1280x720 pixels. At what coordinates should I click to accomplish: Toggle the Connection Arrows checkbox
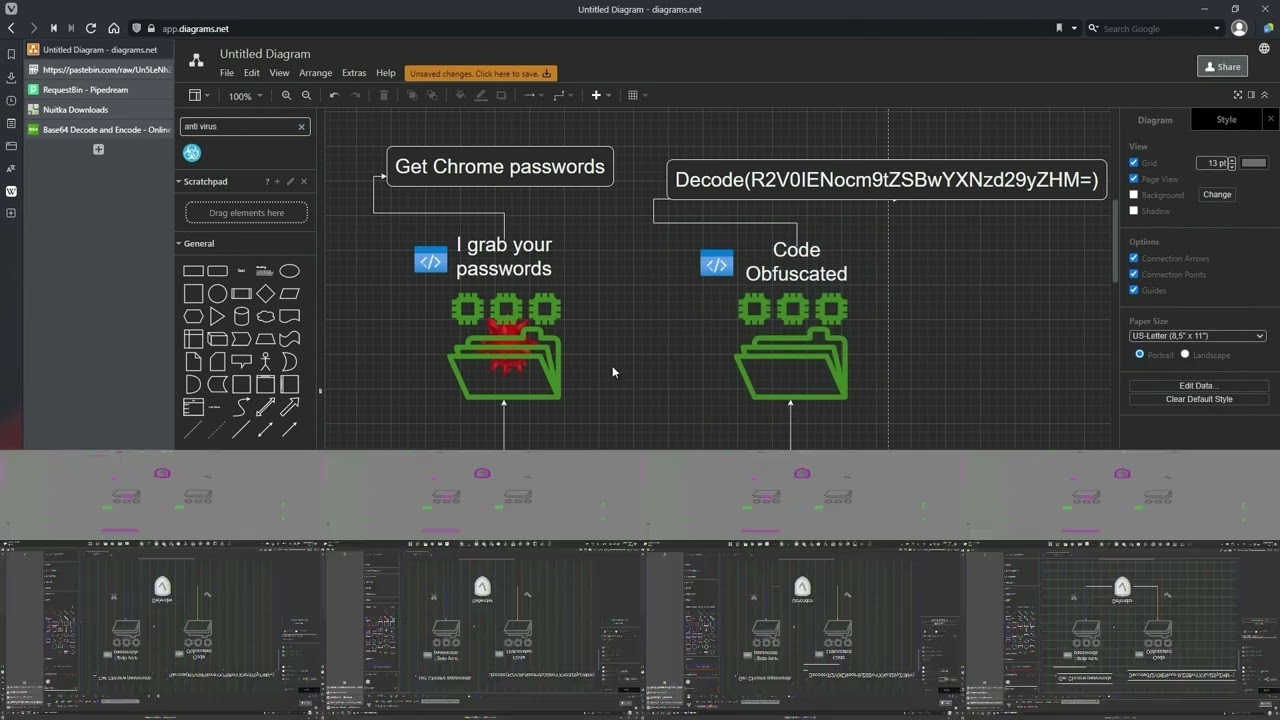pos(1134,258)
